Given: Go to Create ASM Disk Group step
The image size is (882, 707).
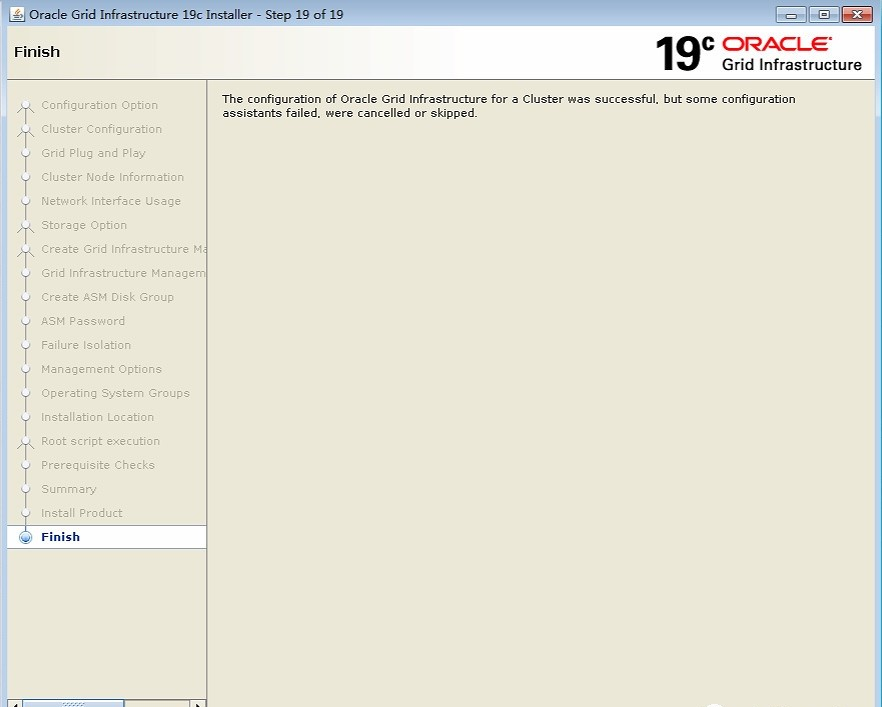Looking at the screenshot, I should click(x=107, y=297).
